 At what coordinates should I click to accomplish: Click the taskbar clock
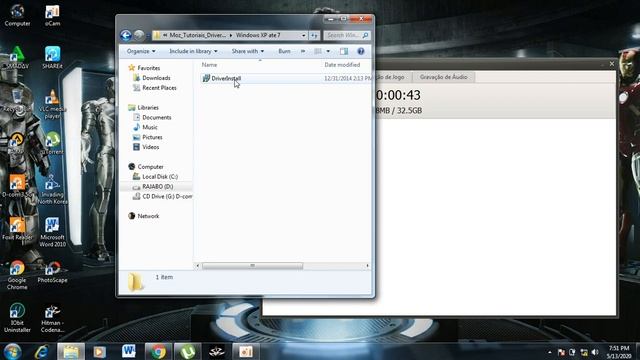pos(619,352)
